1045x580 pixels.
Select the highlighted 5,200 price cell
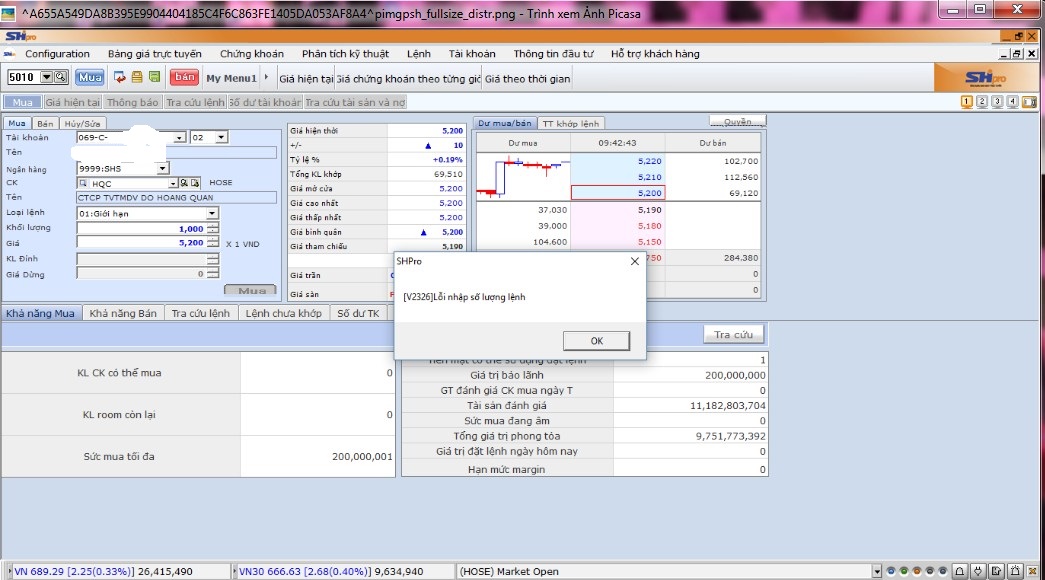tap(618, 193)
